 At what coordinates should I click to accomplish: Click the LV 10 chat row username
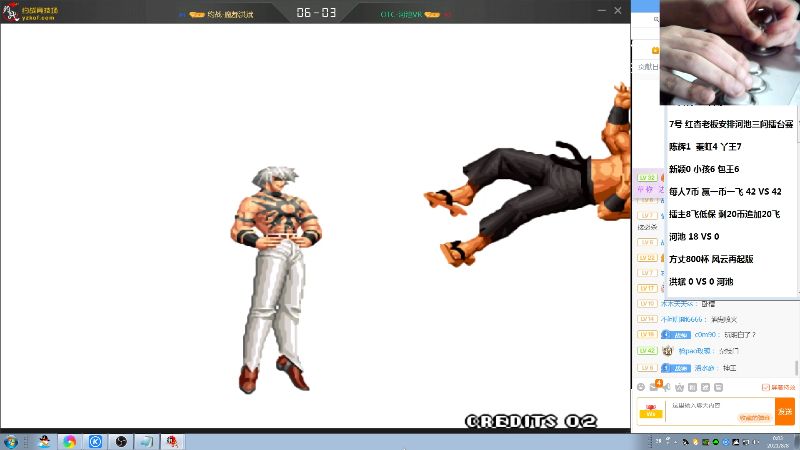coord(678,304)
